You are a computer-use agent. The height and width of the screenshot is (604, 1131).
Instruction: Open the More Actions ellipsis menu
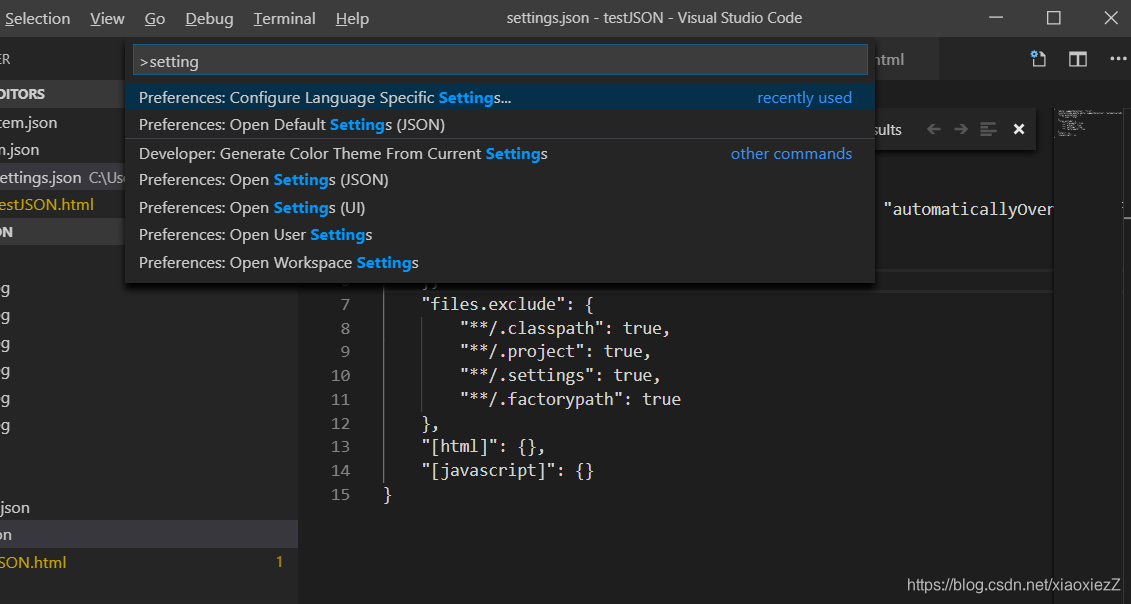point(1118,59)
